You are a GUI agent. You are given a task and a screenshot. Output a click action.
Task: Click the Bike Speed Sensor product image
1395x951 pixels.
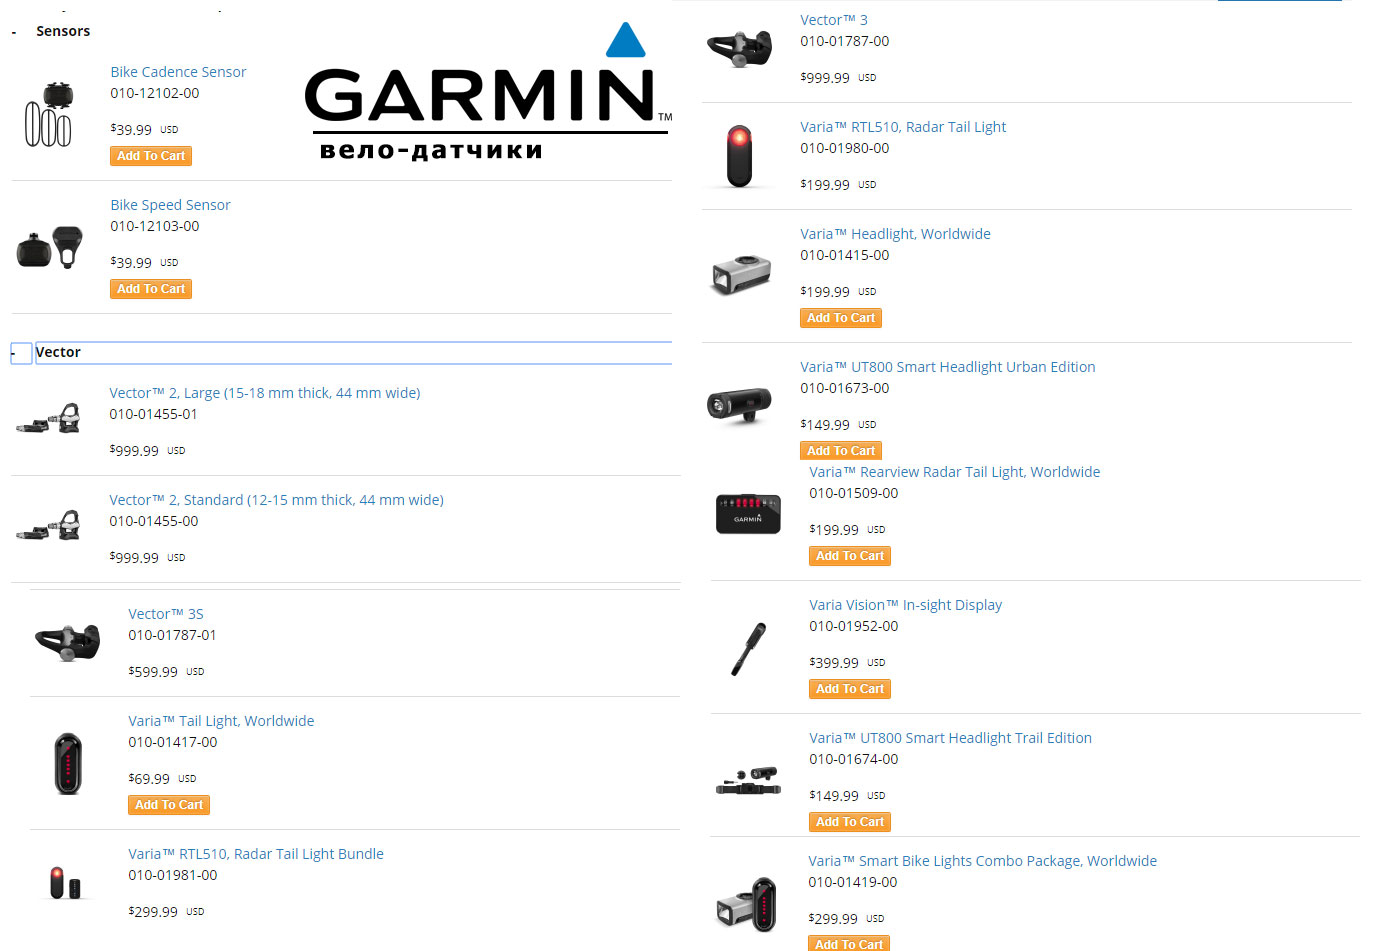click(49, 248)
